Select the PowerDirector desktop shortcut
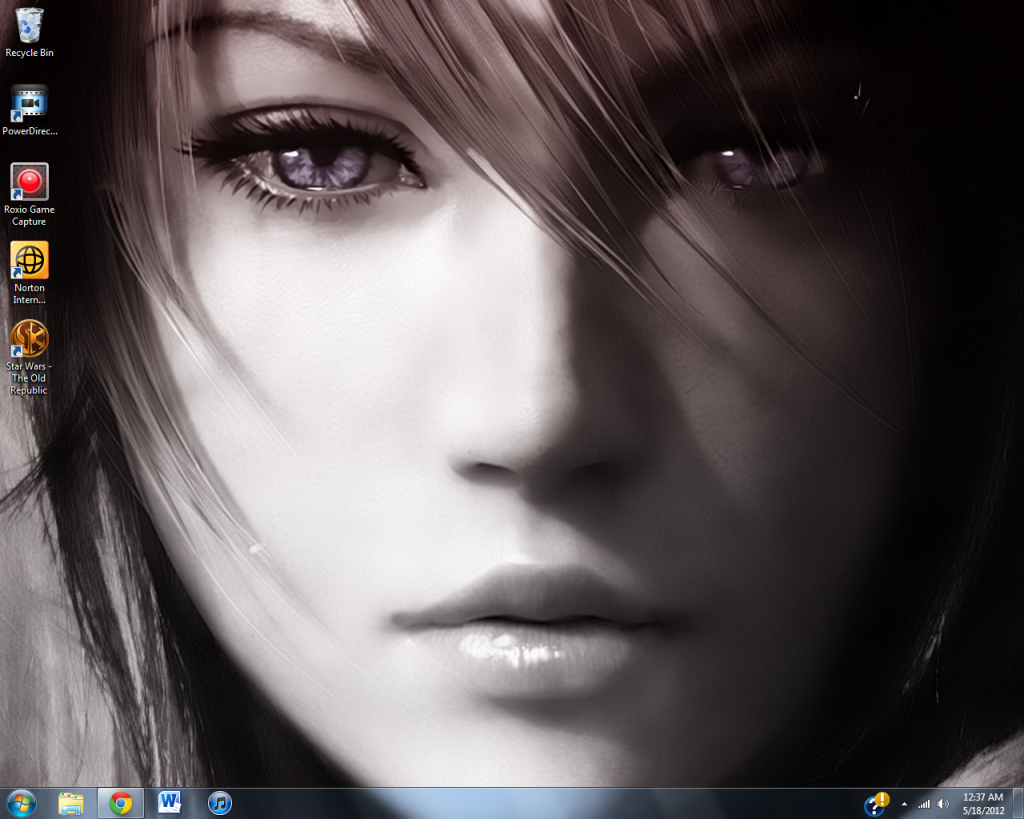Screen dimensions: 1024x819 click(x=29, y=110)
